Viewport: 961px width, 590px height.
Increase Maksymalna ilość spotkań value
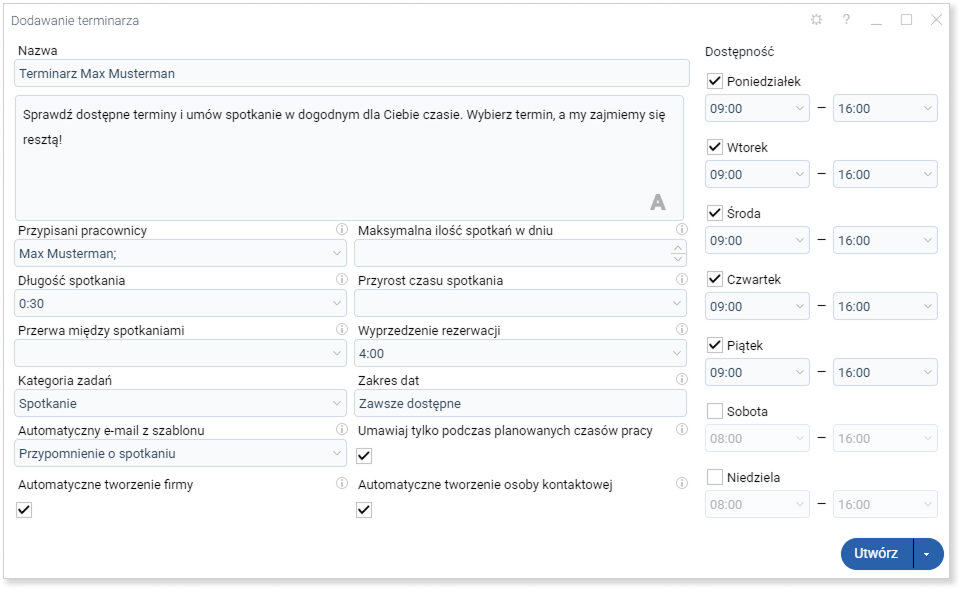[x=678, y=248]
